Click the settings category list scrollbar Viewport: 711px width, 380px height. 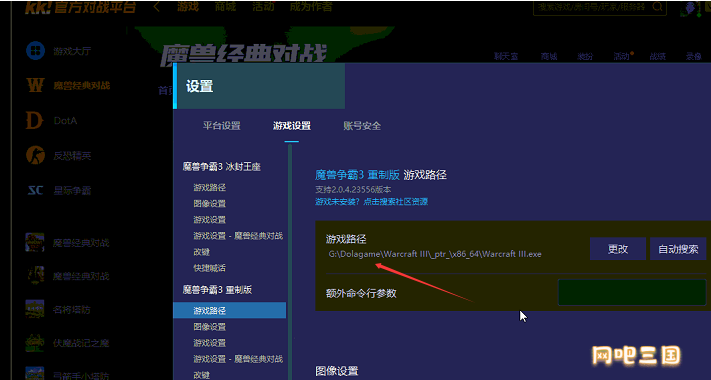click(x=290, y=261)
